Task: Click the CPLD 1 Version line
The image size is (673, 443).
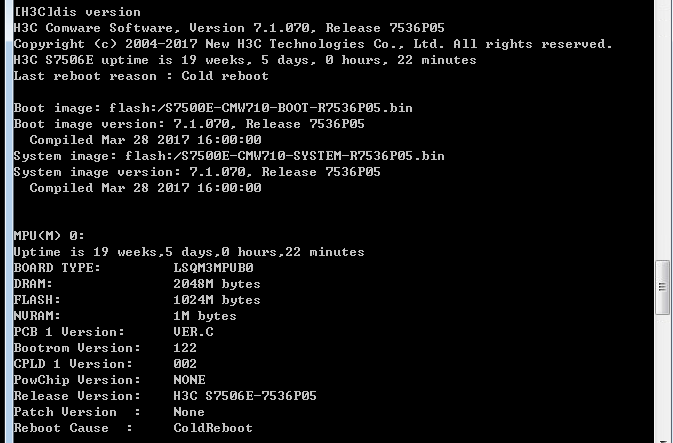Action: point(105,364)
